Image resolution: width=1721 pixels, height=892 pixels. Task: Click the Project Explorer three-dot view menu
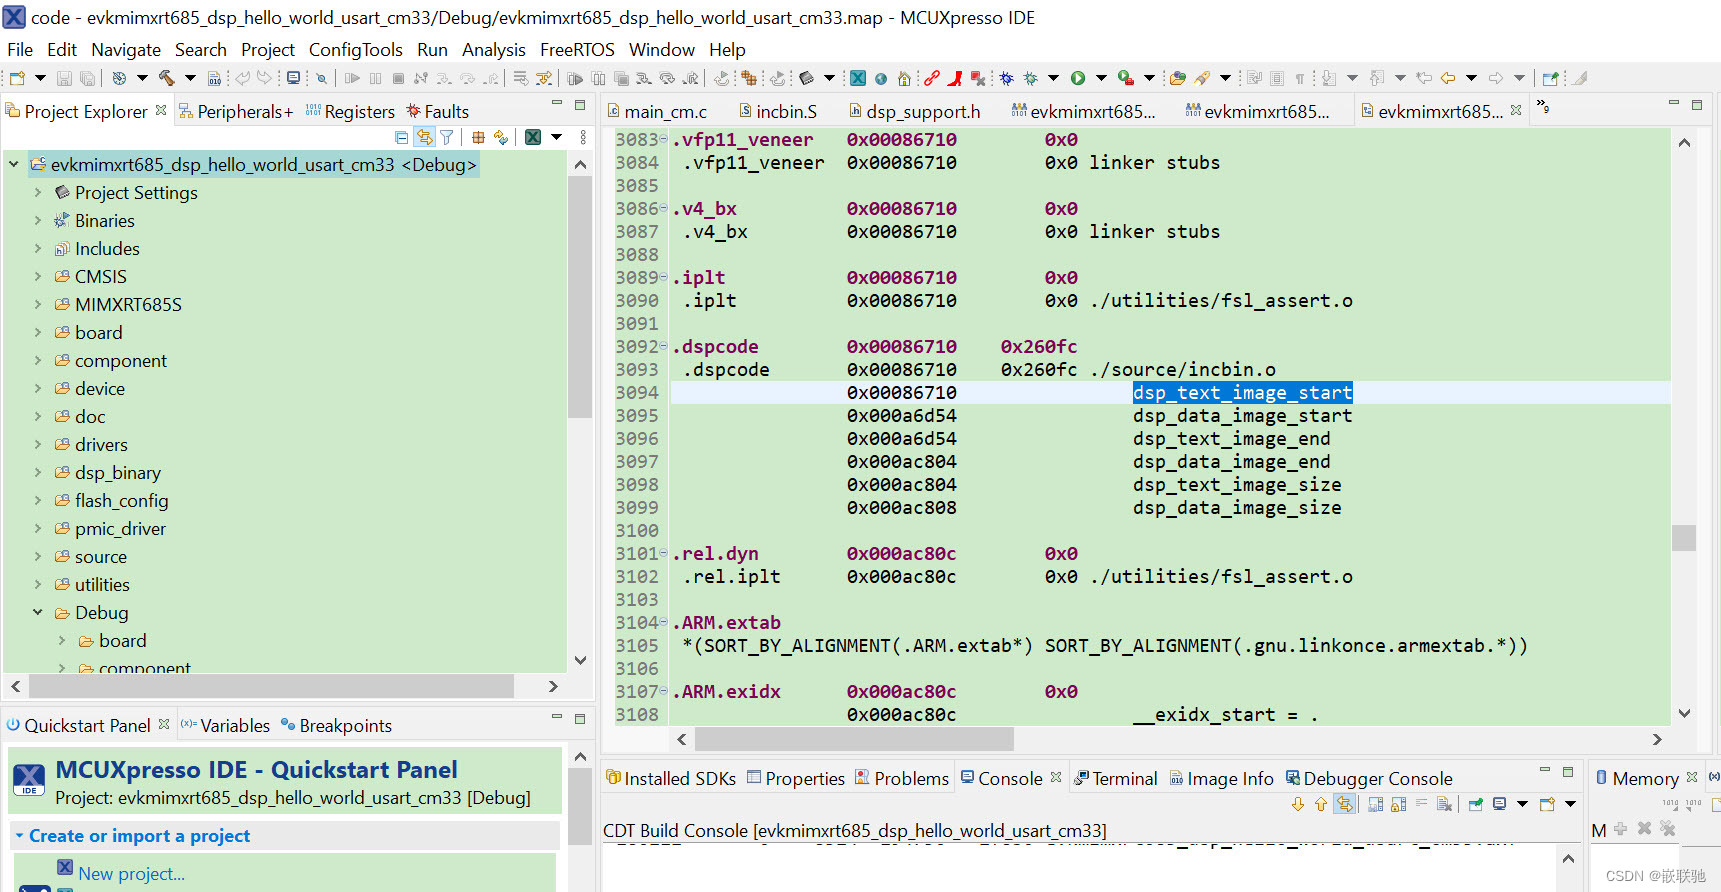(x=584, y=137)
